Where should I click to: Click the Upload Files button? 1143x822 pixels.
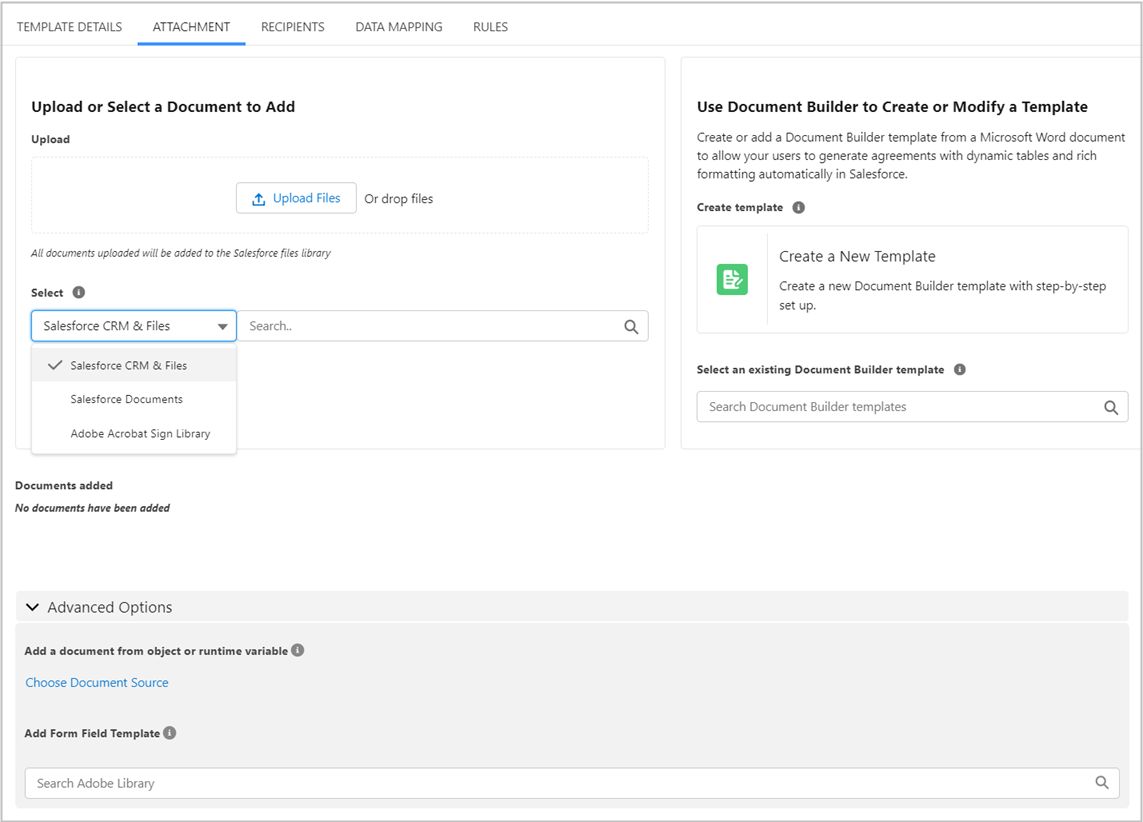tap(296, 198)
